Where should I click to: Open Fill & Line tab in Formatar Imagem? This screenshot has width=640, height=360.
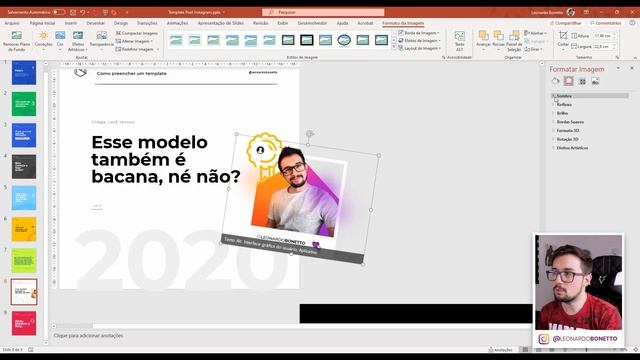point(556,81)
